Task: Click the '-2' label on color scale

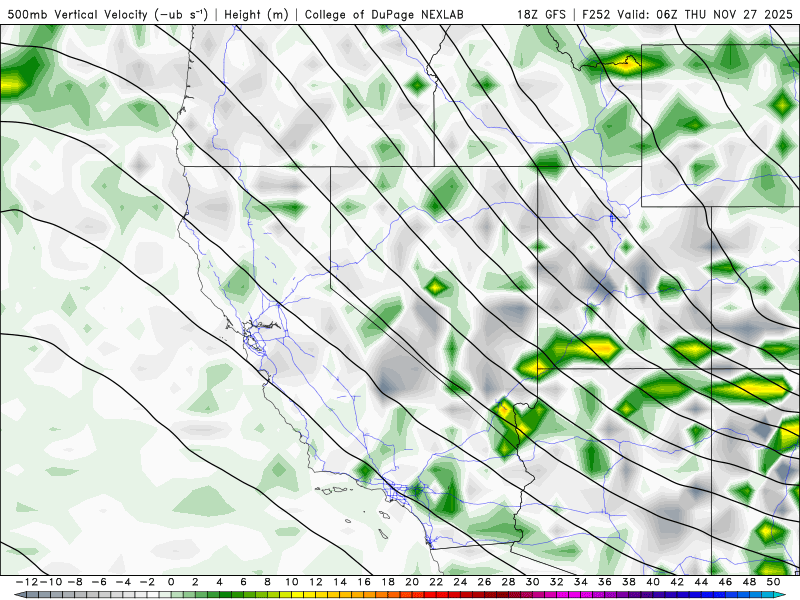Action: (x=147, y=582)
